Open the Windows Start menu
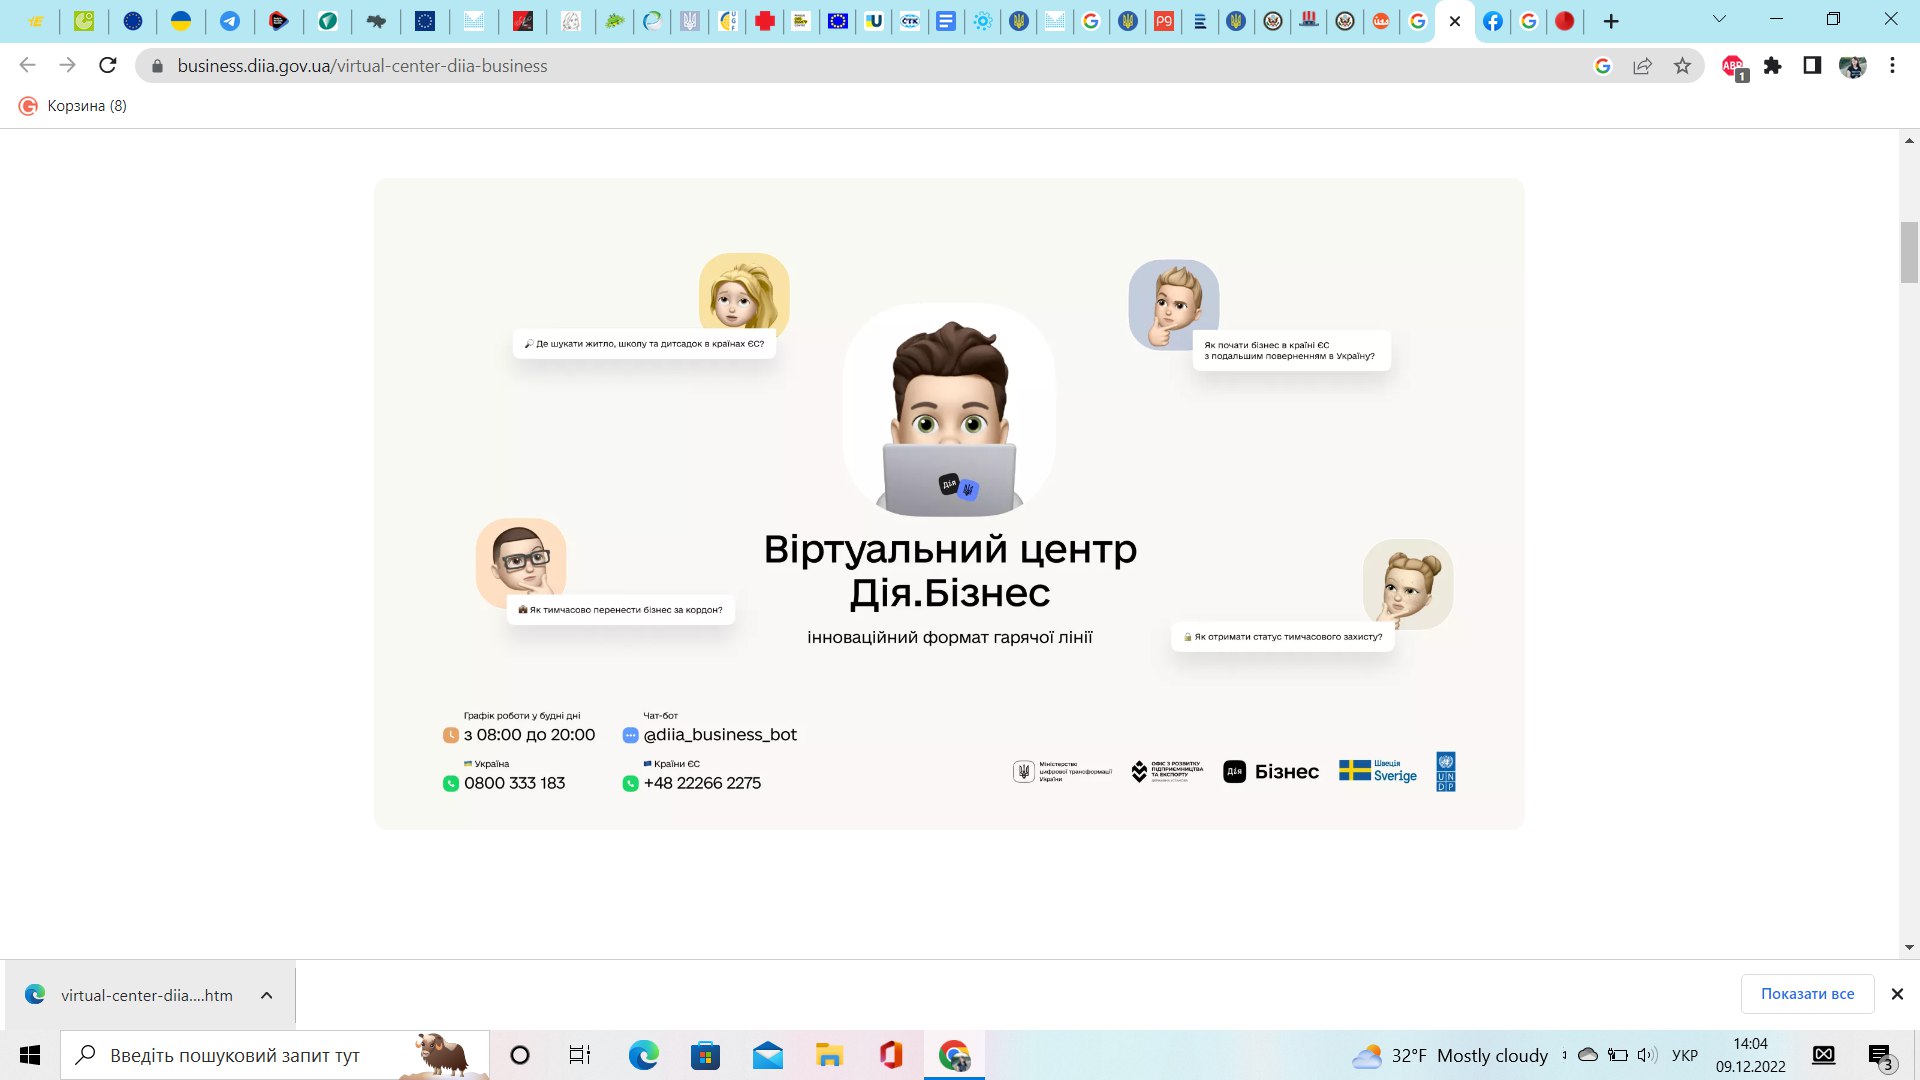The width and height of the screenshot is (1920, 1080). pyautogui.click(x=30, y=1055)
